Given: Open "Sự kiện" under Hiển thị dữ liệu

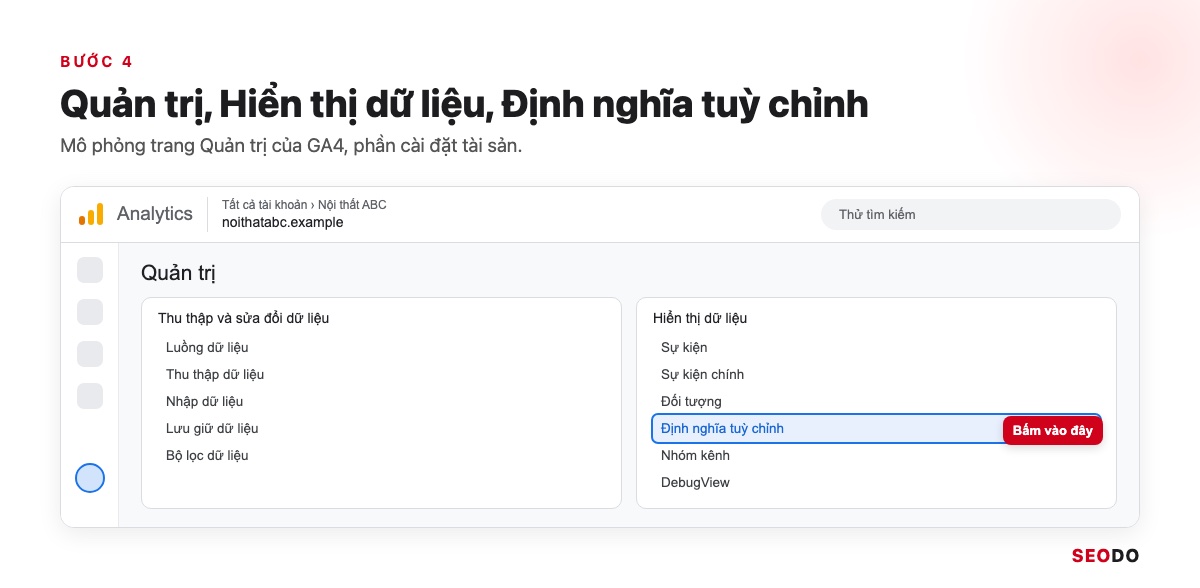Looking at the screenshot, I should [684, 347].
